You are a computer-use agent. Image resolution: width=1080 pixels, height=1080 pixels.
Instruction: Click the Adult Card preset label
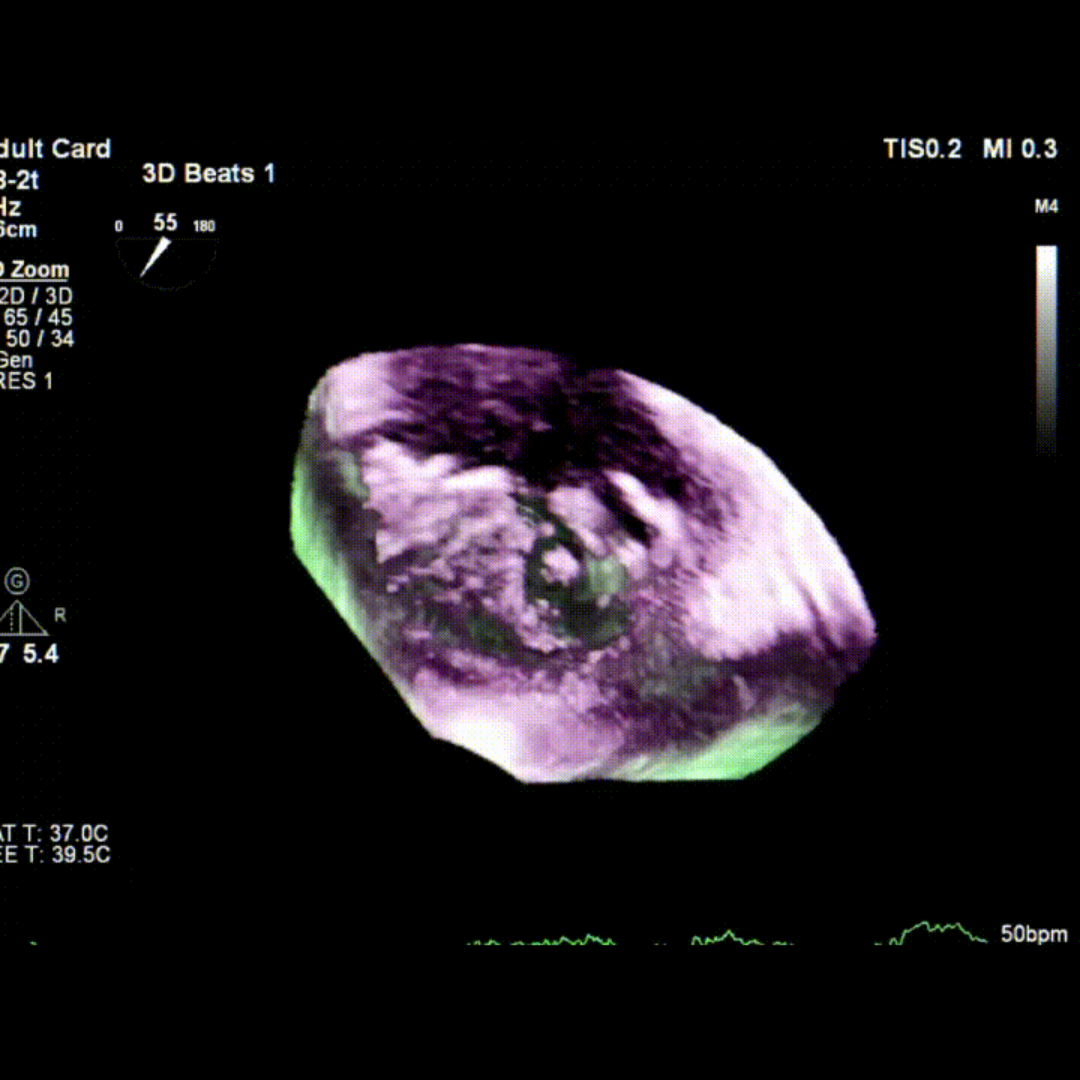point(55,149)
